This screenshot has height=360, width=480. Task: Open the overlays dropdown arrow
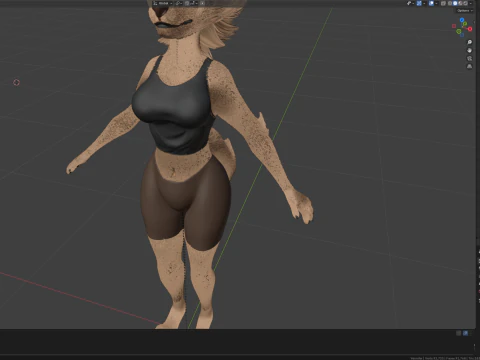(436, 3)
